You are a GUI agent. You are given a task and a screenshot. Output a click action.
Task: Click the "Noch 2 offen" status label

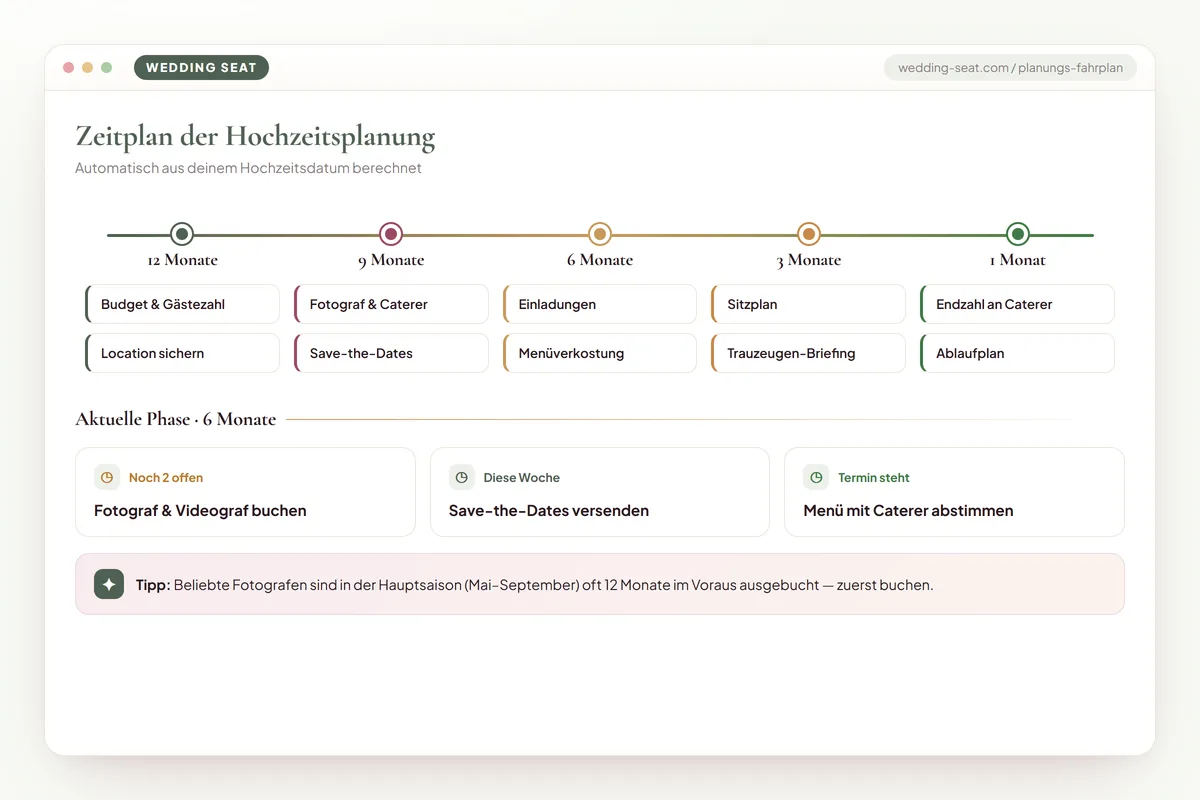tap(166, 478)
